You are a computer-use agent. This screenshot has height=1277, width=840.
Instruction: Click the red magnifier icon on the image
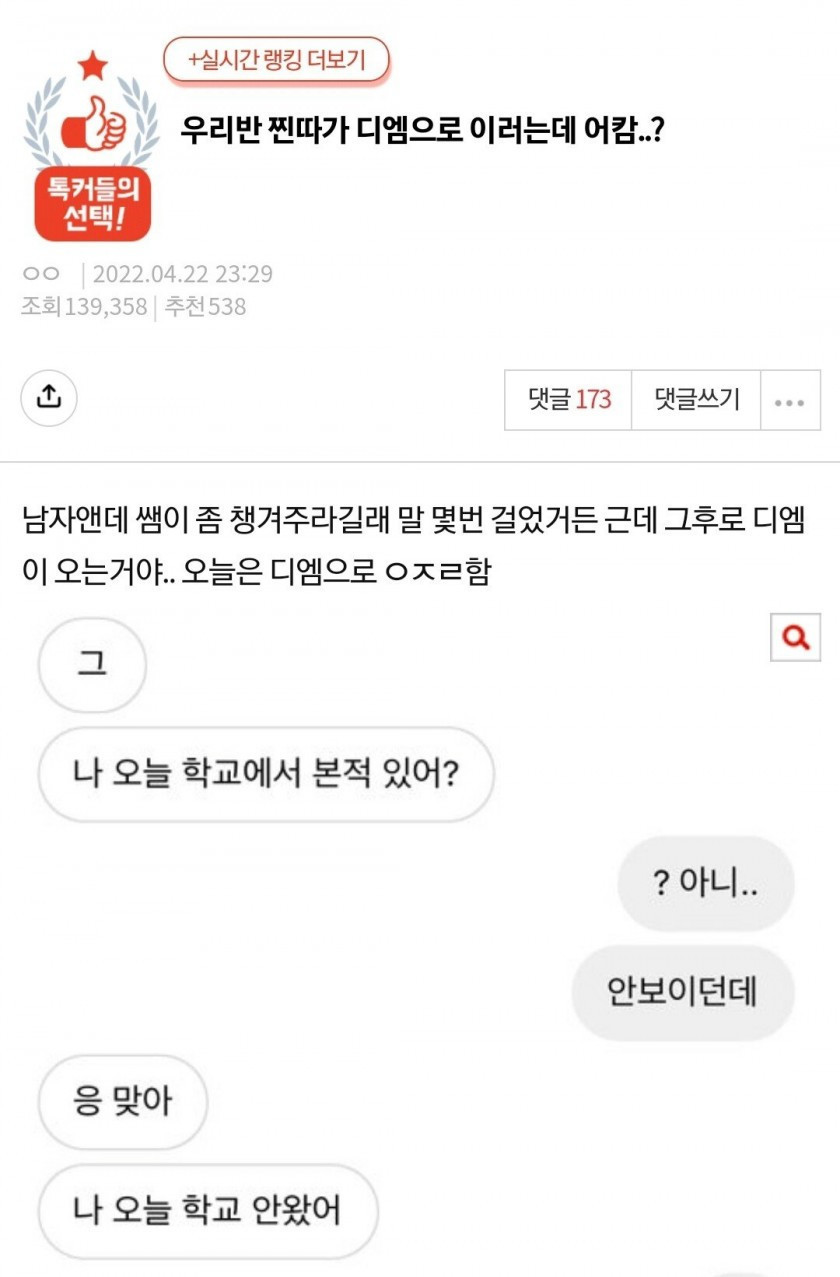point(795,636)
